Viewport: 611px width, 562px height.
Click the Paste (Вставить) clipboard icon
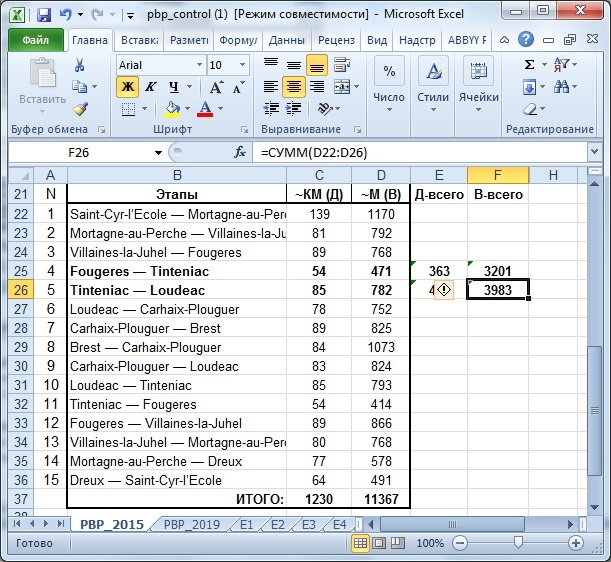(42, 72)
